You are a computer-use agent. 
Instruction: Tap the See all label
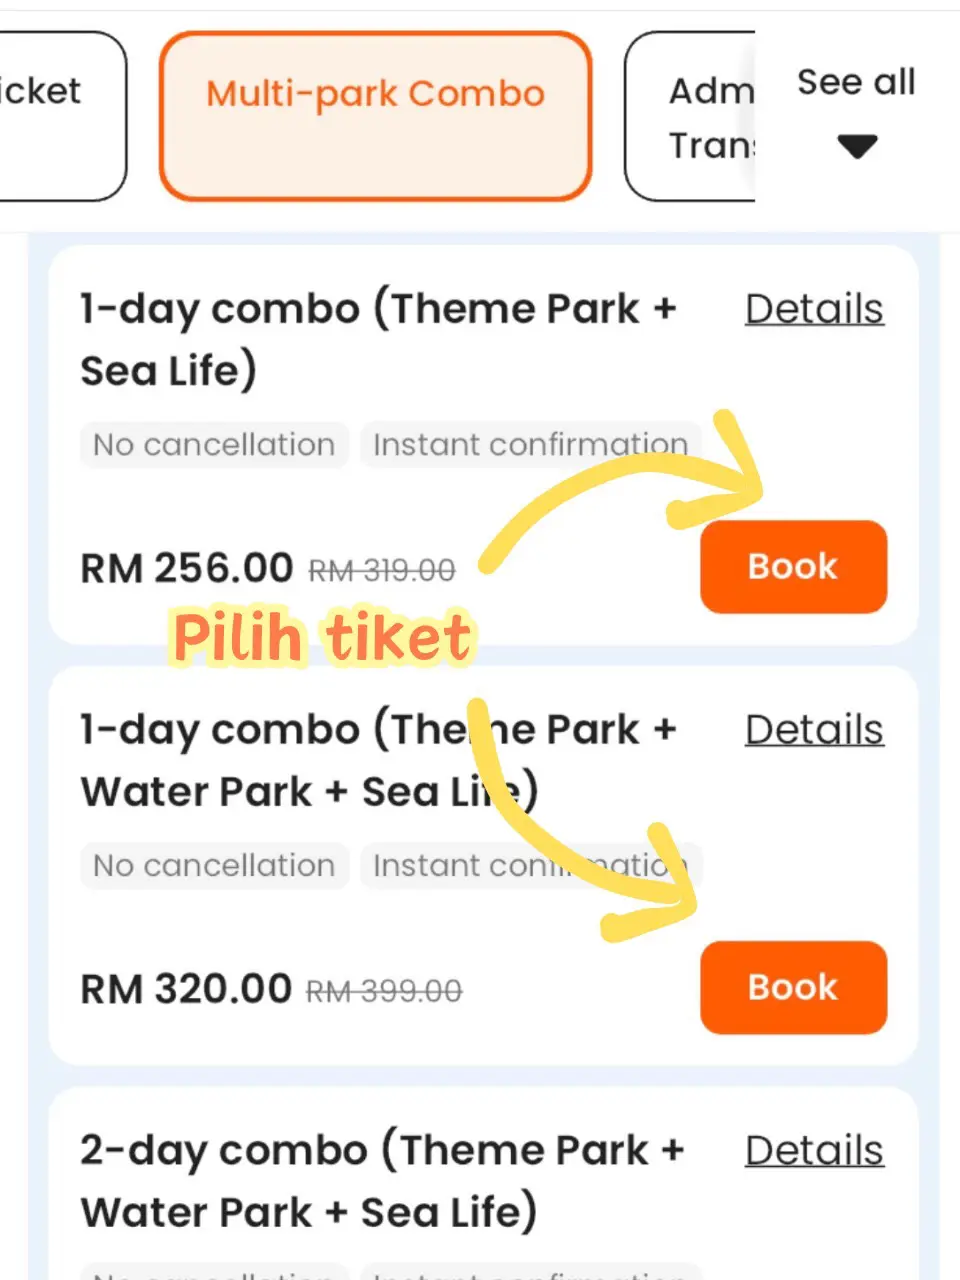[856, 82]
